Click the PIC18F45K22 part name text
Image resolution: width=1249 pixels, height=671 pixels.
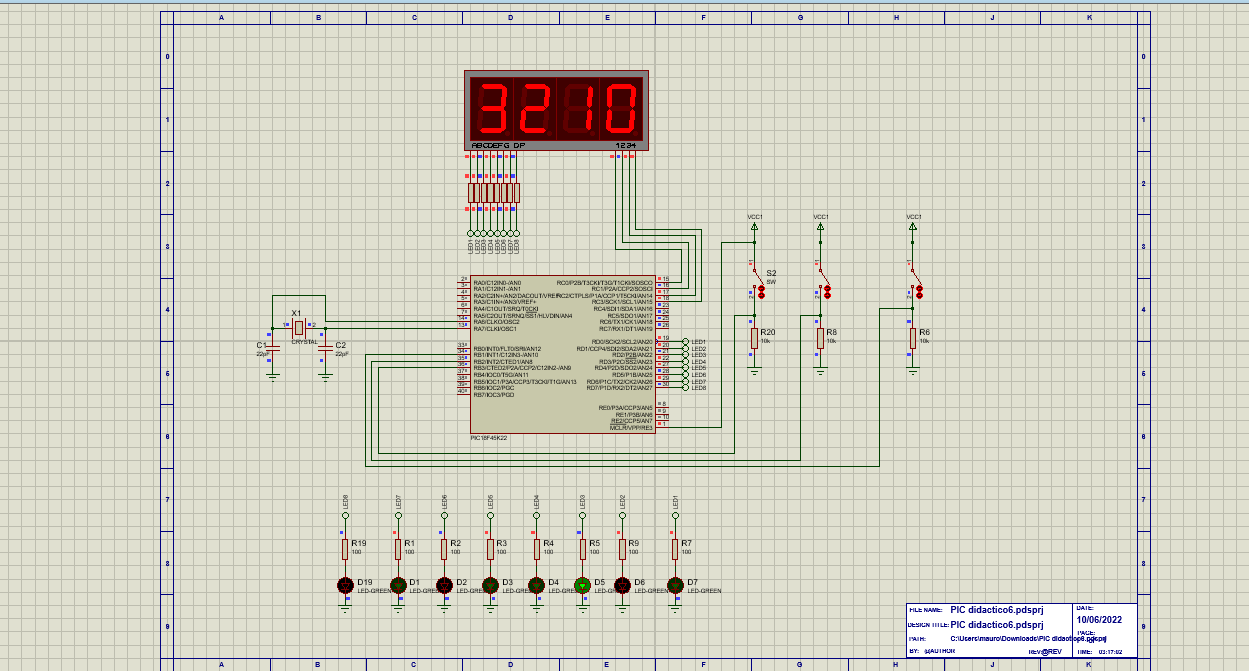[489, 438]
